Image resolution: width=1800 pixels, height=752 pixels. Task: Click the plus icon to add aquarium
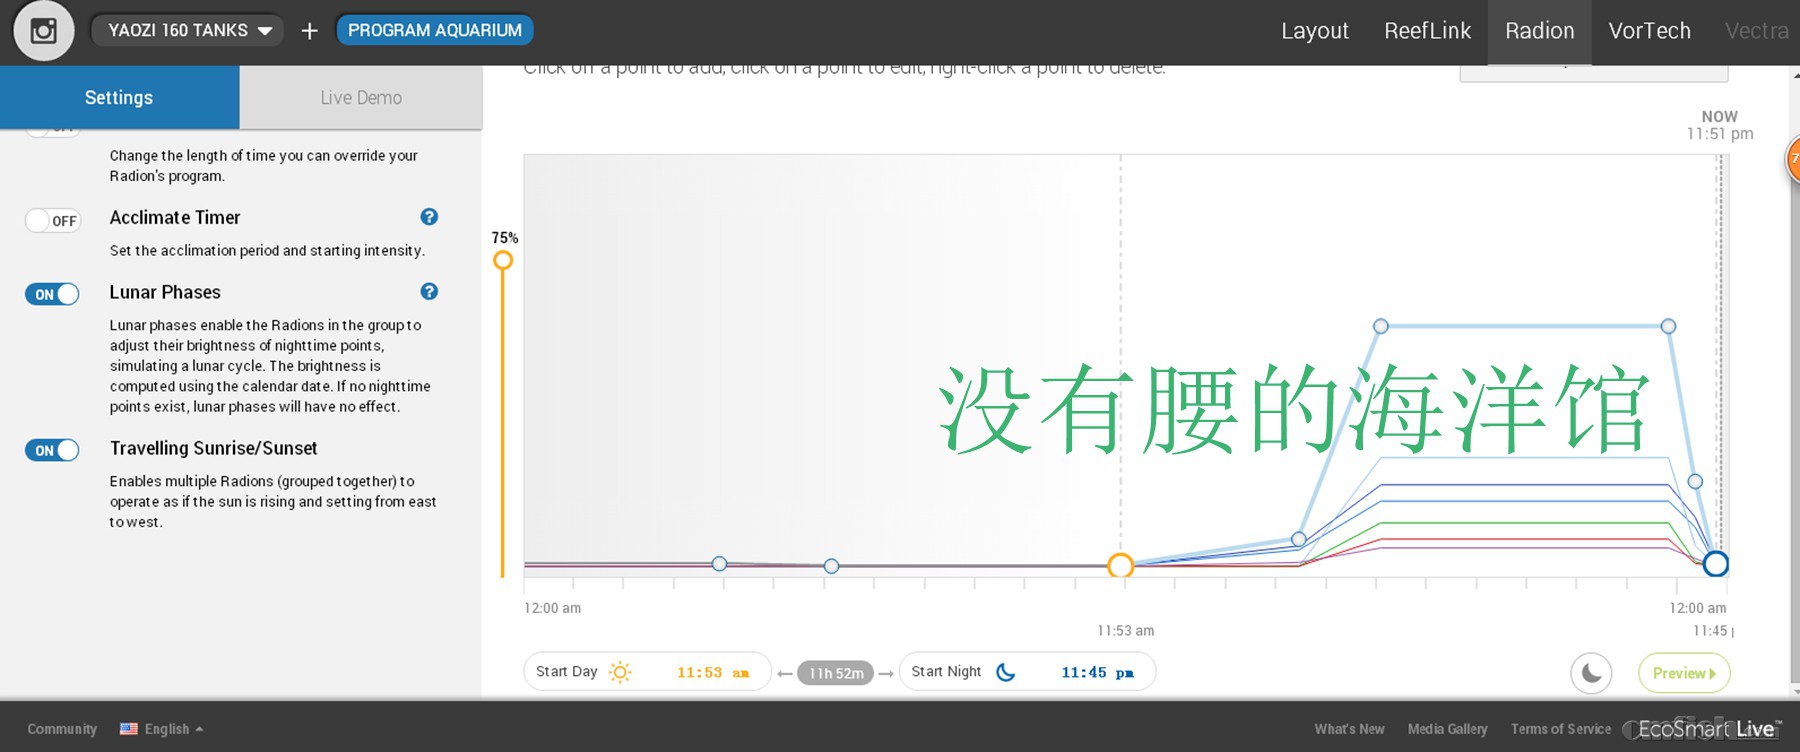[x=309, y=31]
